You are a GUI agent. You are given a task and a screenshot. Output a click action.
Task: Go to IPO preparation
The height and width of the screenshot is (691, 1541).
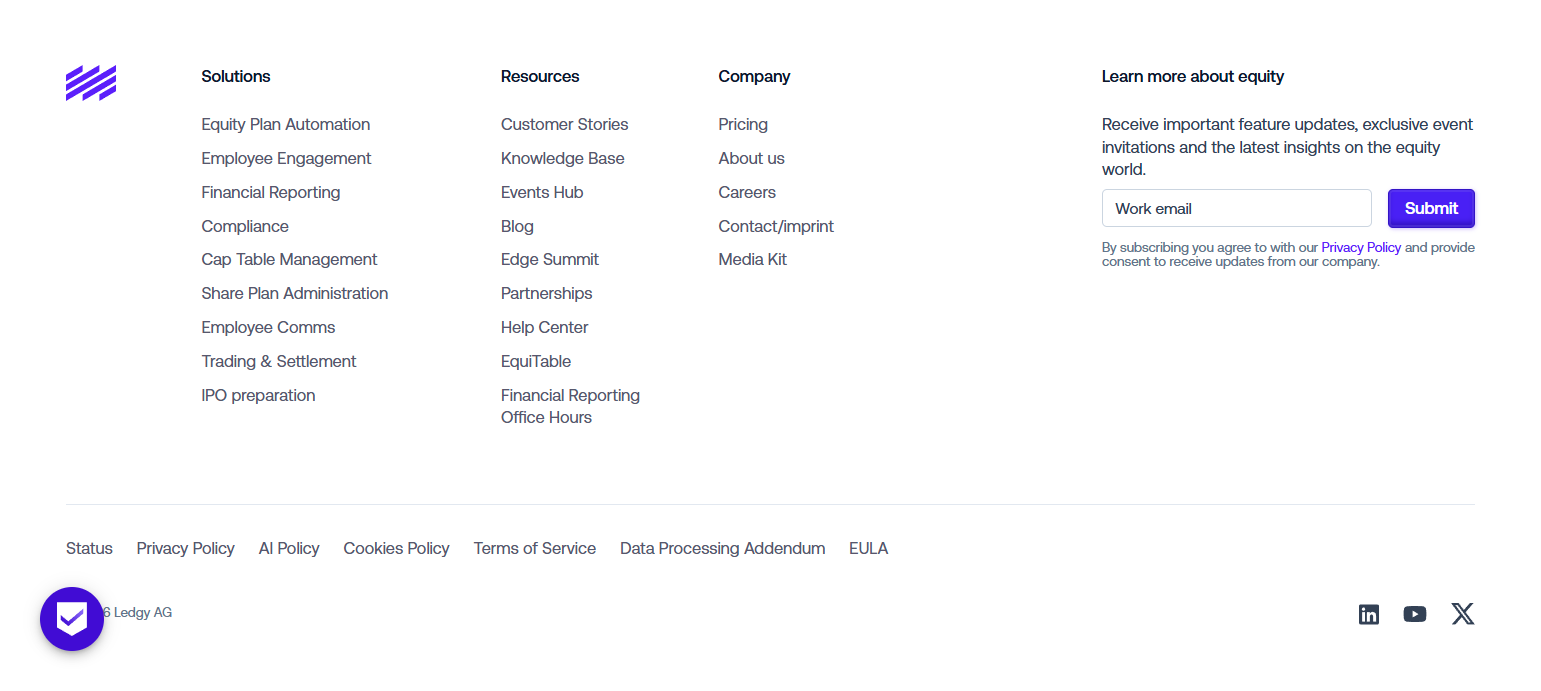258,395
